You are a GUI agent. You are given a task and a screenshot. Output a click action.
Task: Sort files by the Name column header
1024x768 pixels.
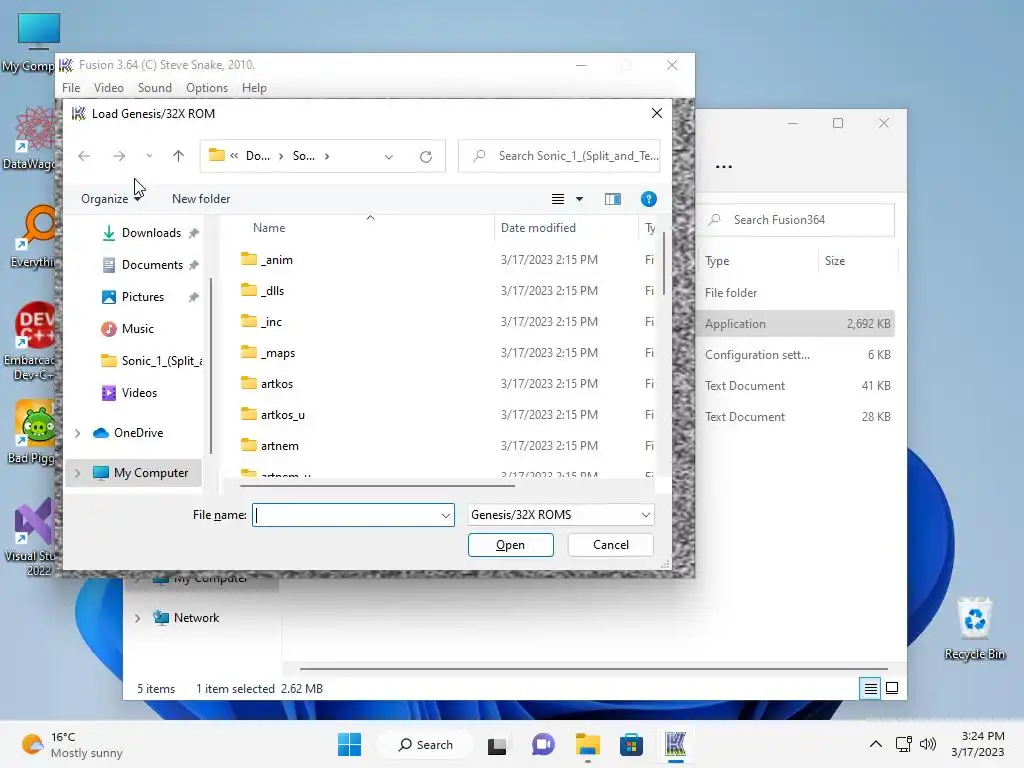tap(268, 228)
